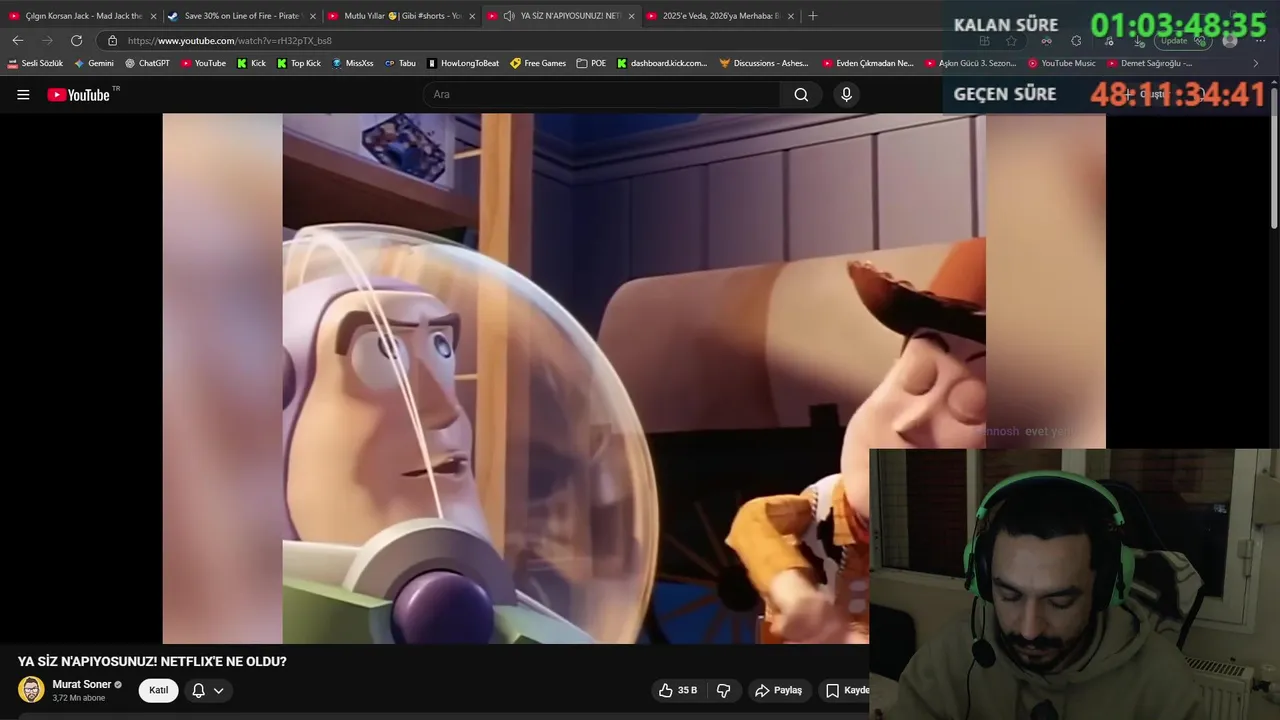Open the Top Kick bookmark
This screenshot has width=1280, height=720.
[x=299, y=63]
